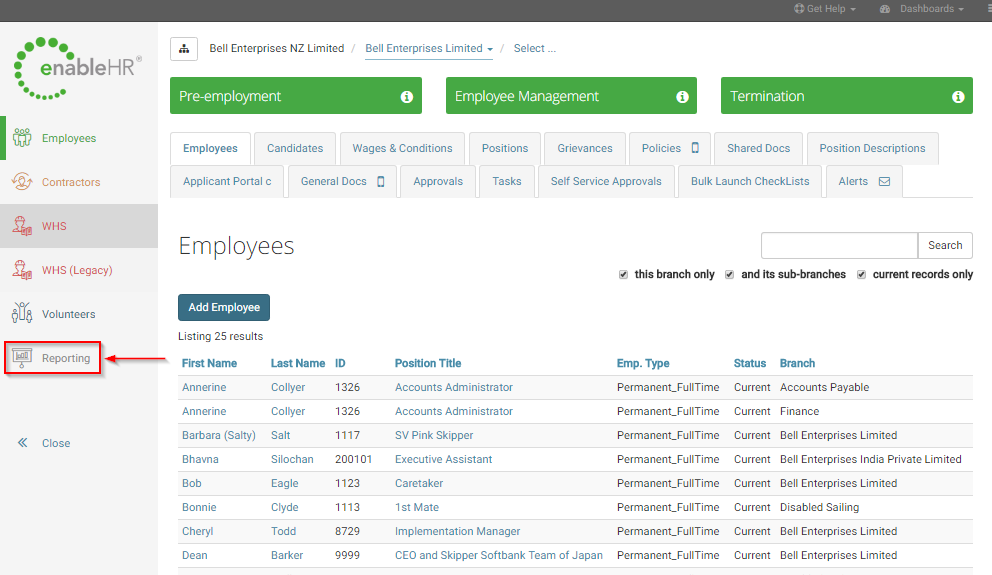Click the Contractors sidebar icon

click(22, 182)
